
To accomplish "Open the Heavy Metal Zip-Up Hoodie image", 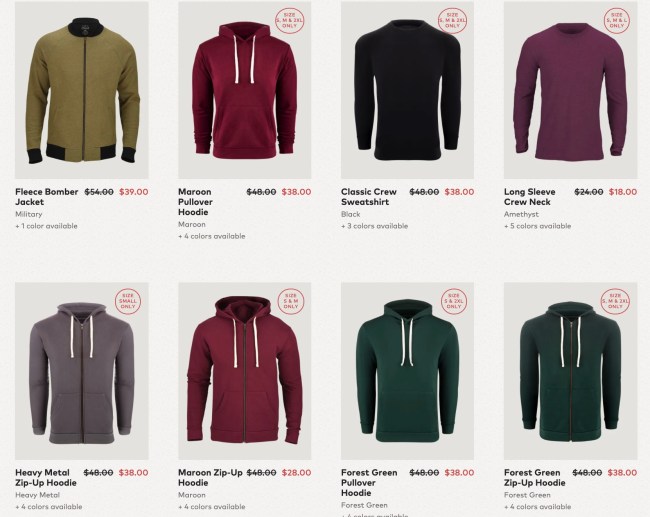I will [82, 371].
